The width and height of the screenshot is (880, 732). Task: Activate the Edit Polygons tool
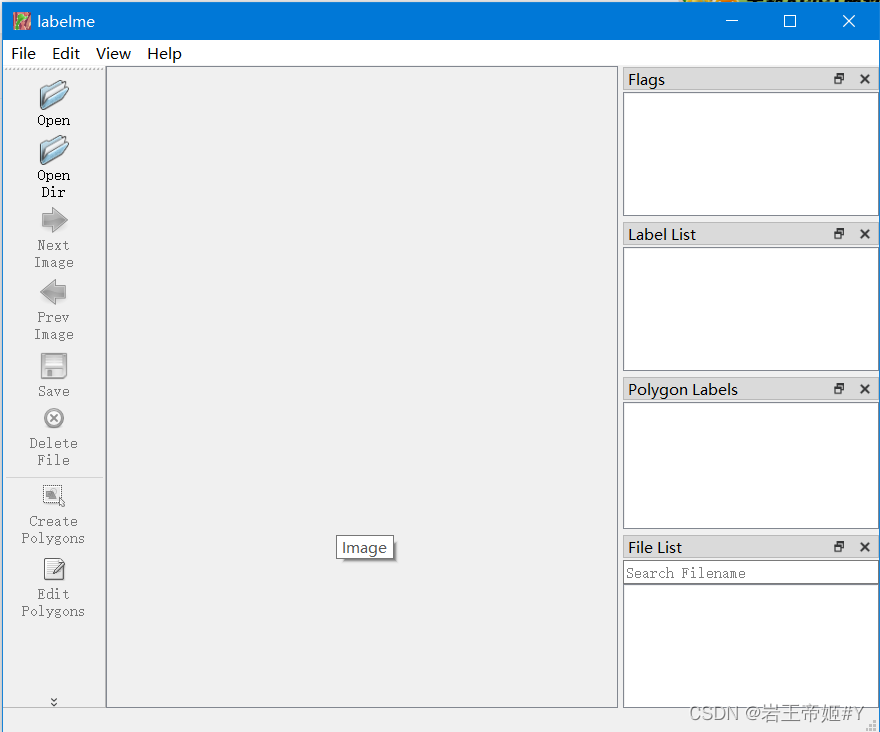(53, 570)
